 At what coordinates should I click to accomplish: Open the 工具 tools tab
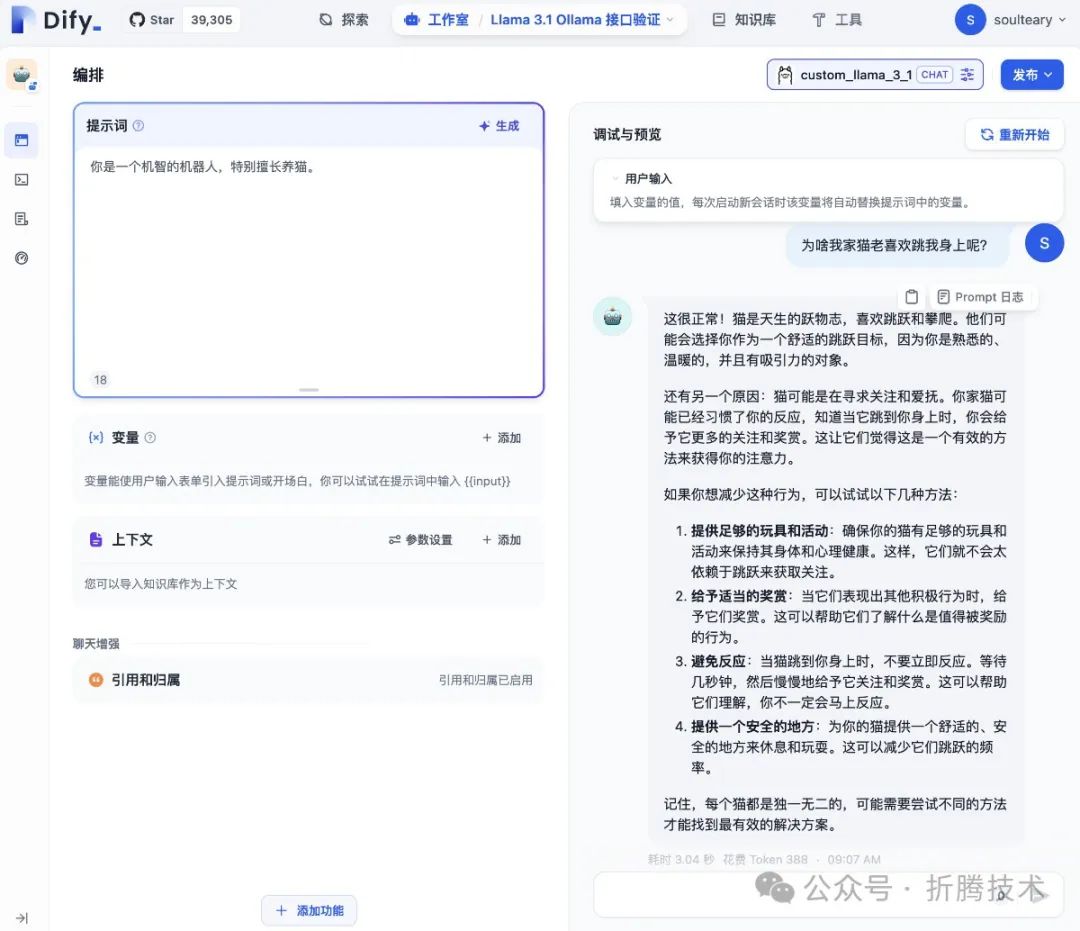pyautogui.click(x=837, y=20)
